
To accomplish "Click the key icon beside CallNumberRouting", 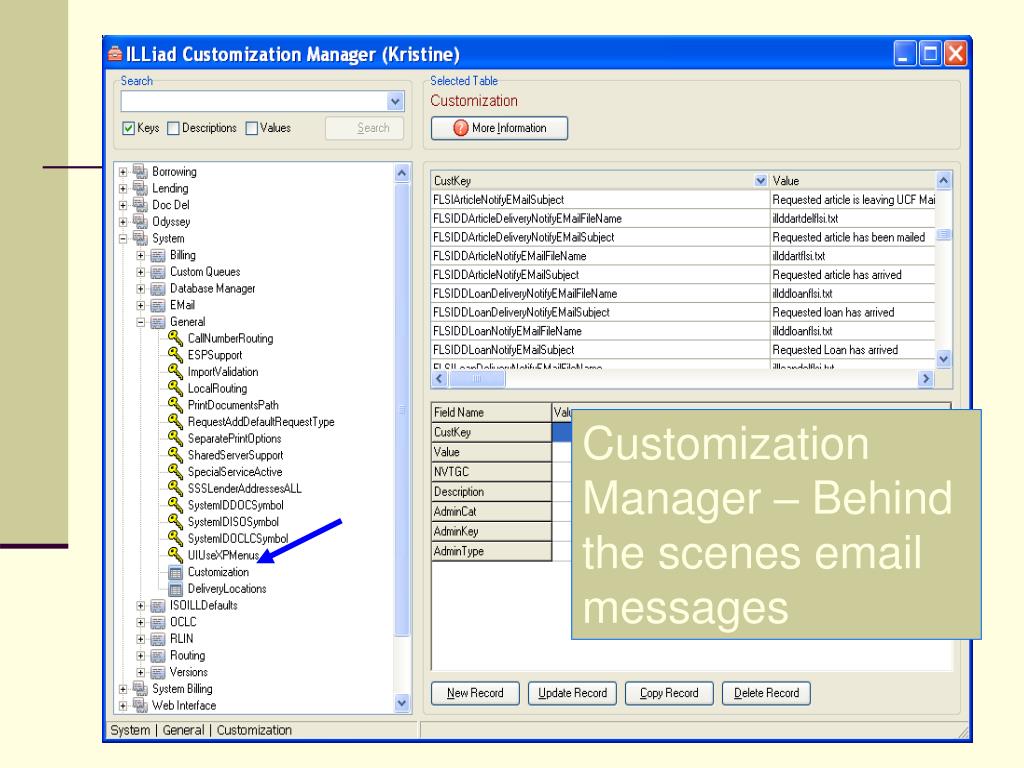I will 175,338.
